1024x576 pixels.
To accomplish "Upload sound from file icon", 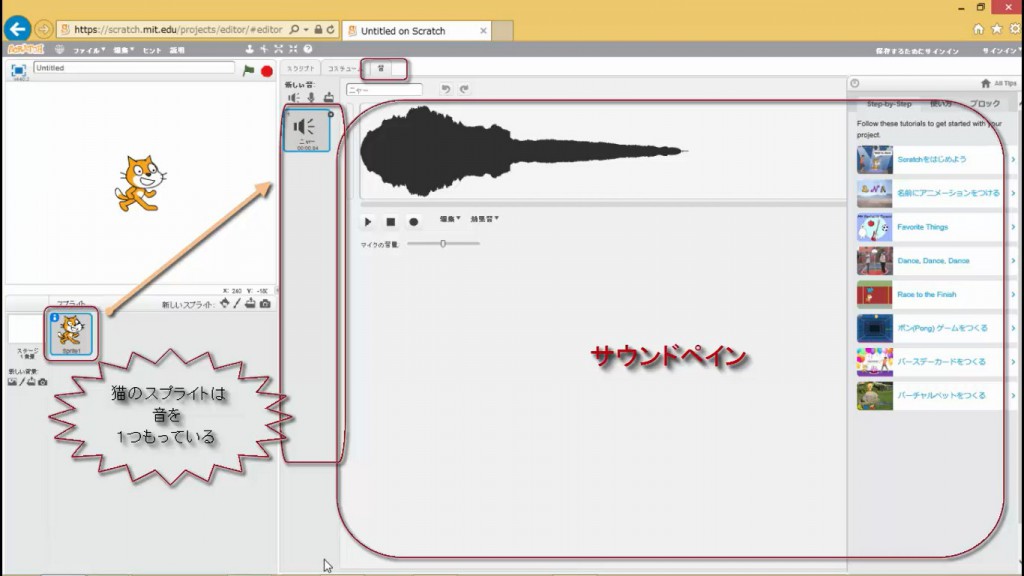I will coord(328,97).
